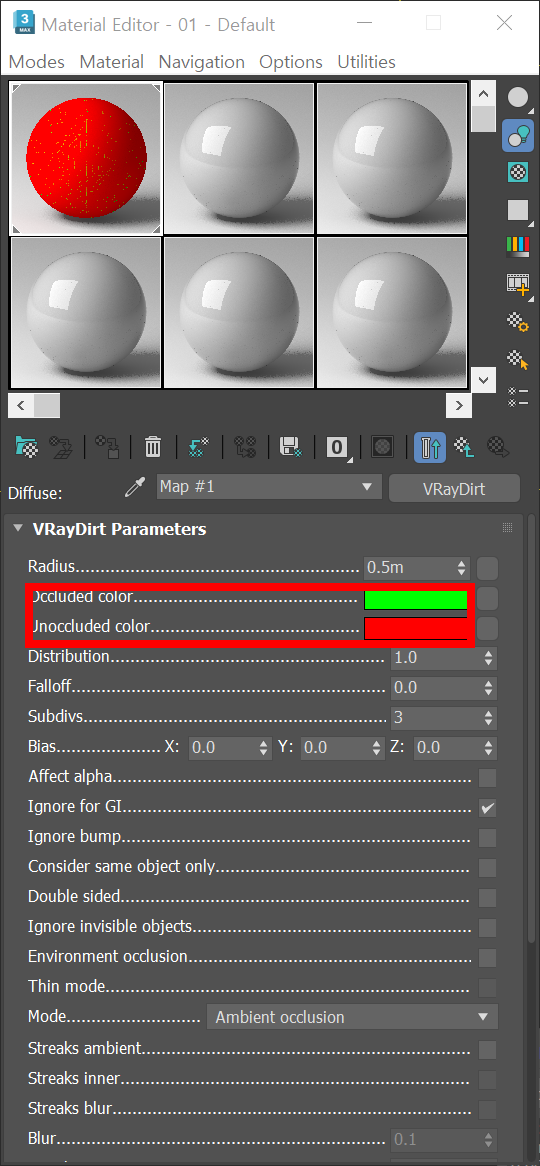This screenshot has height=1166, width=540.
Task: Click the Occluded color map slot button
Action: click(x=487, y=599)
